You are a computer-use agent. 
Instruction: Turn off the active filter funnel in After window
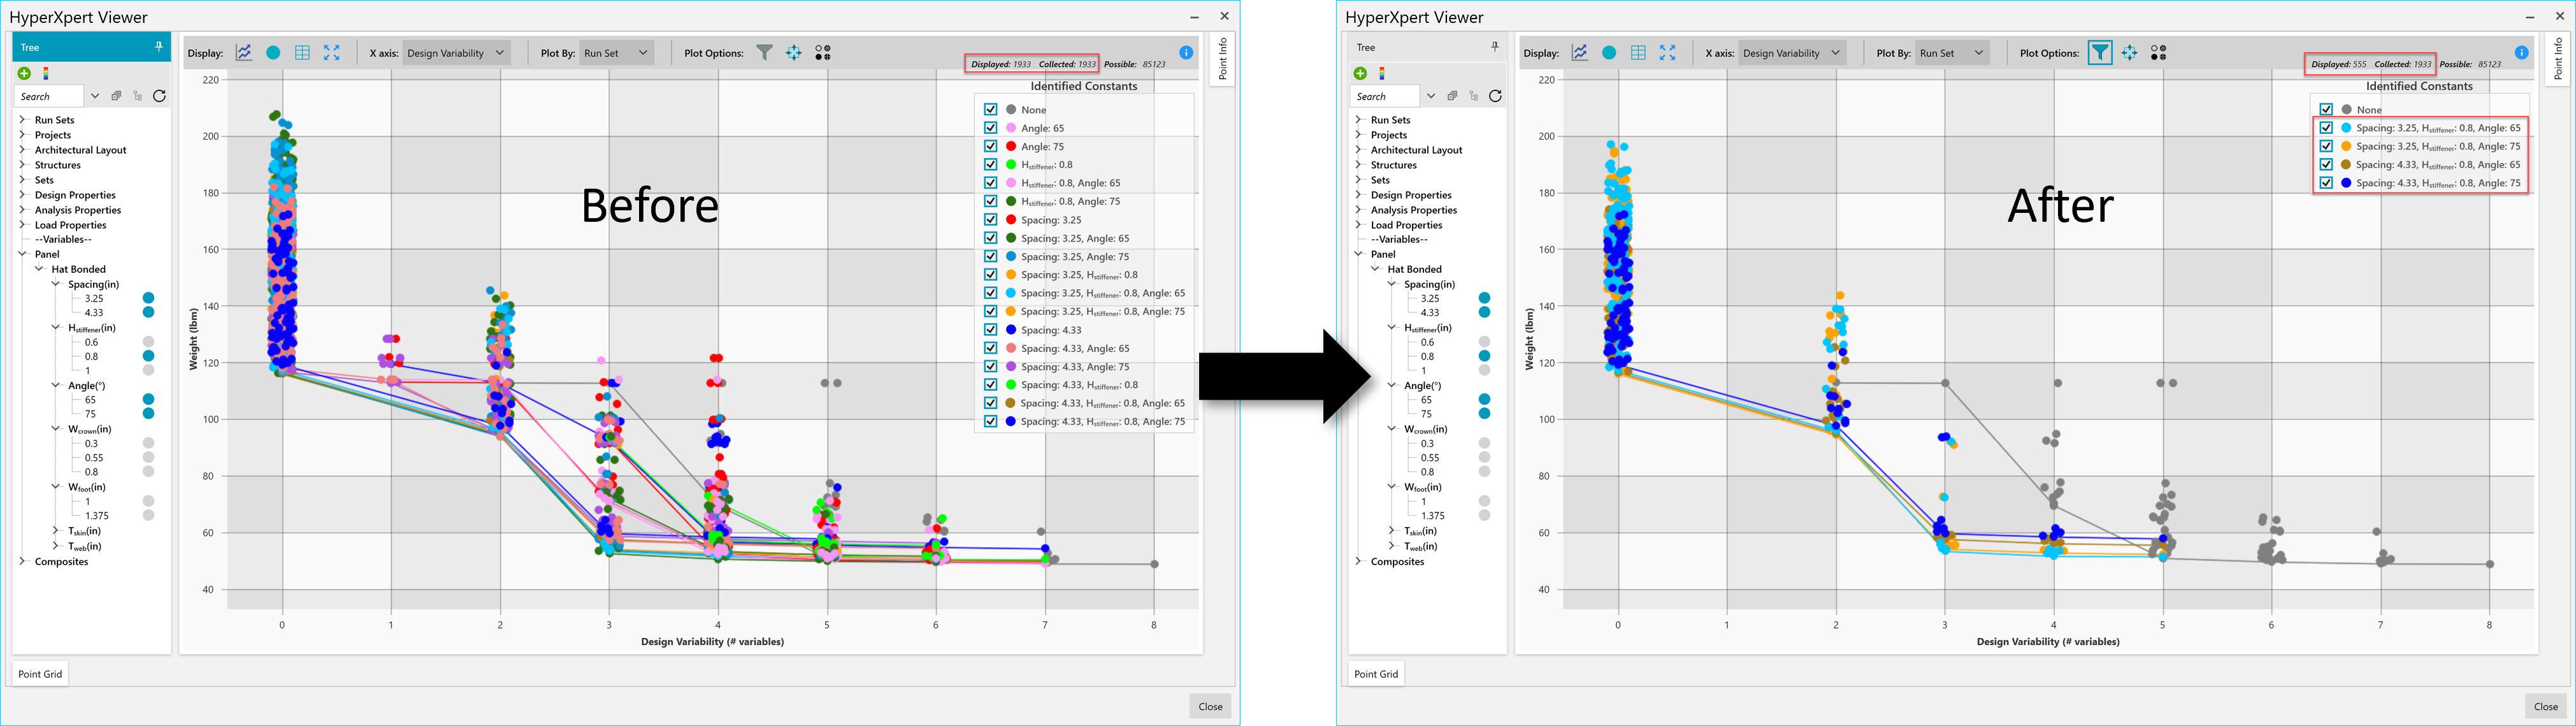pos(2100,53)
